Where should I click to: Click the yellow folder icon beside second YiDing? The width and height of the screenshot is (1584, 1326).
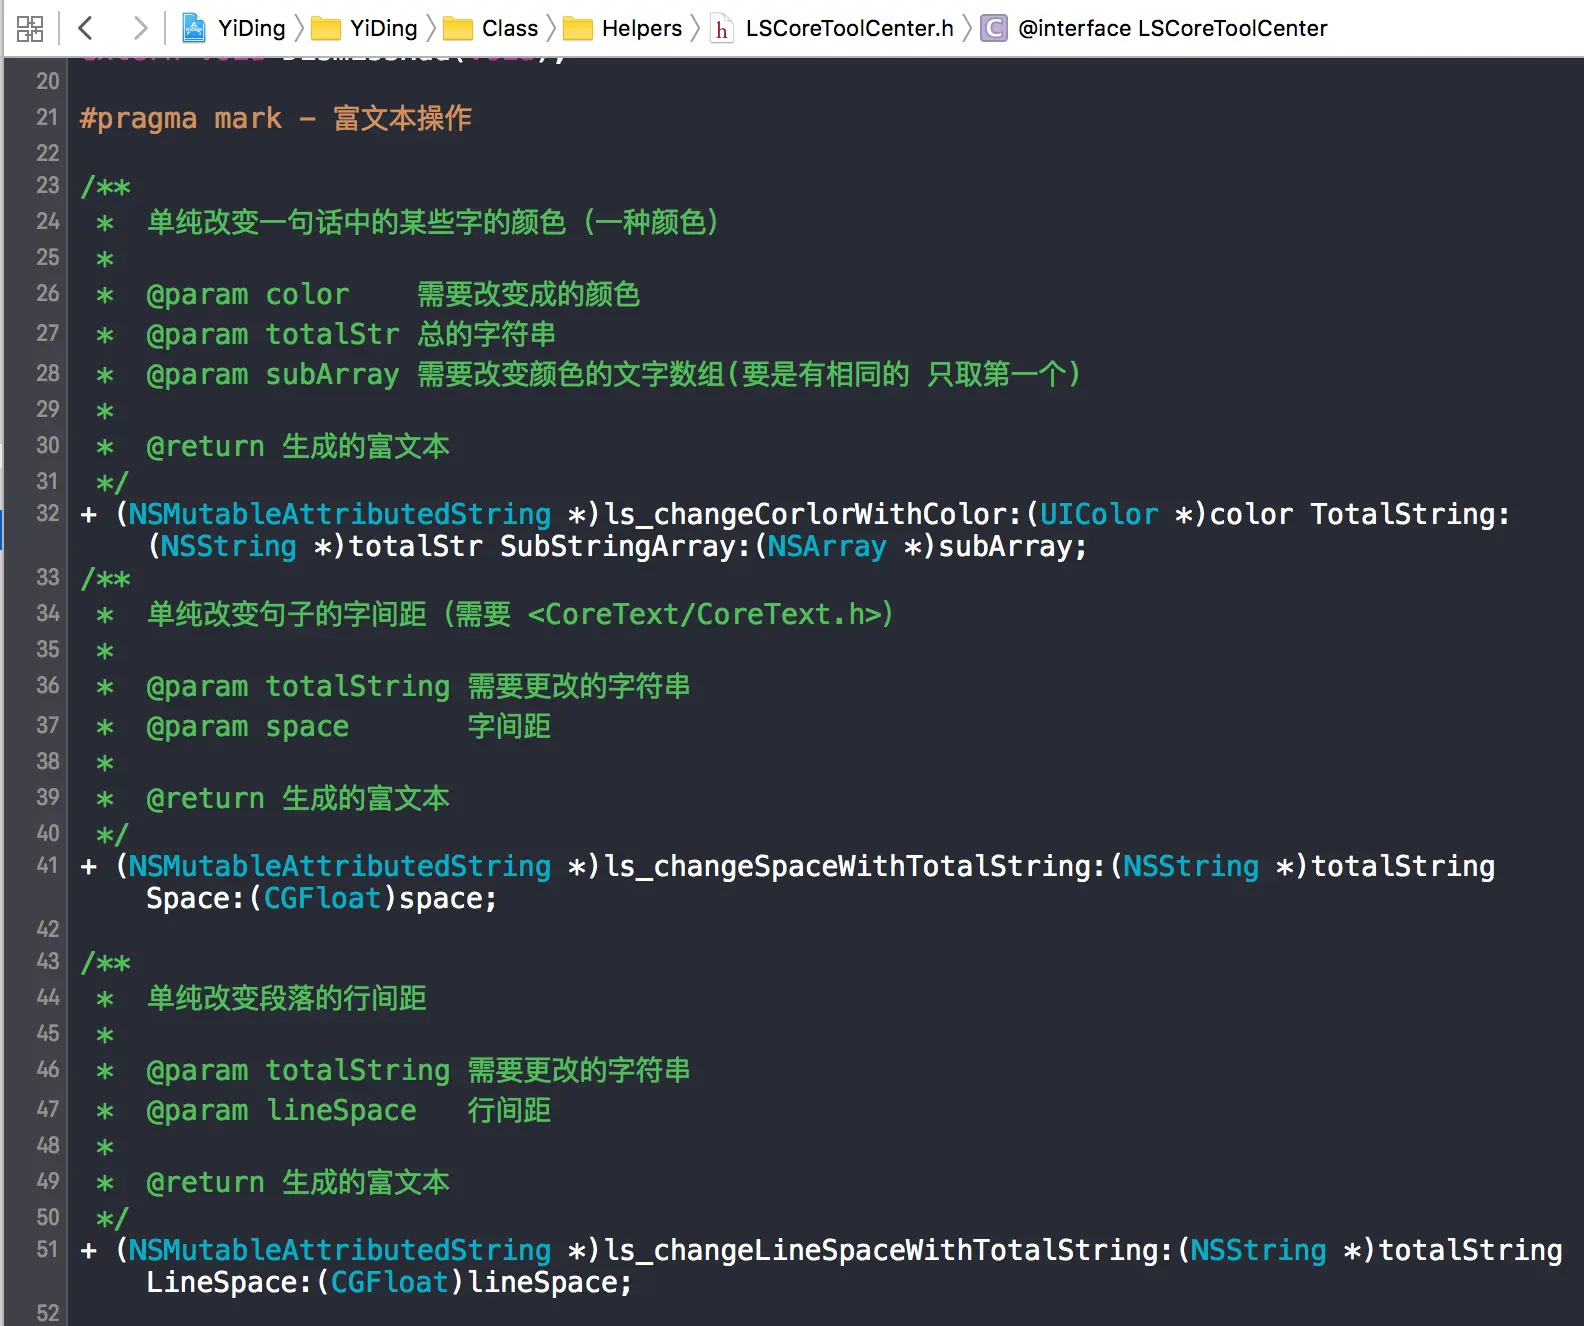(326, 29)
